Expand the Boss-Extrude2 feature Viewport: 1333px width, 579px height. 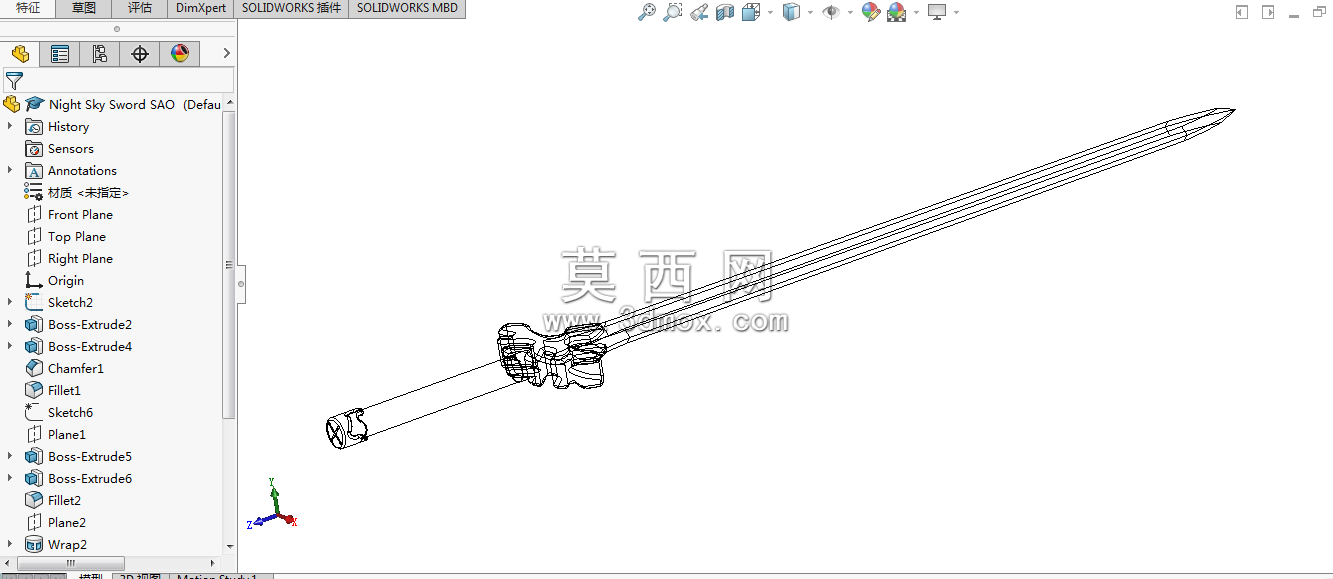(x=10, y=324)
